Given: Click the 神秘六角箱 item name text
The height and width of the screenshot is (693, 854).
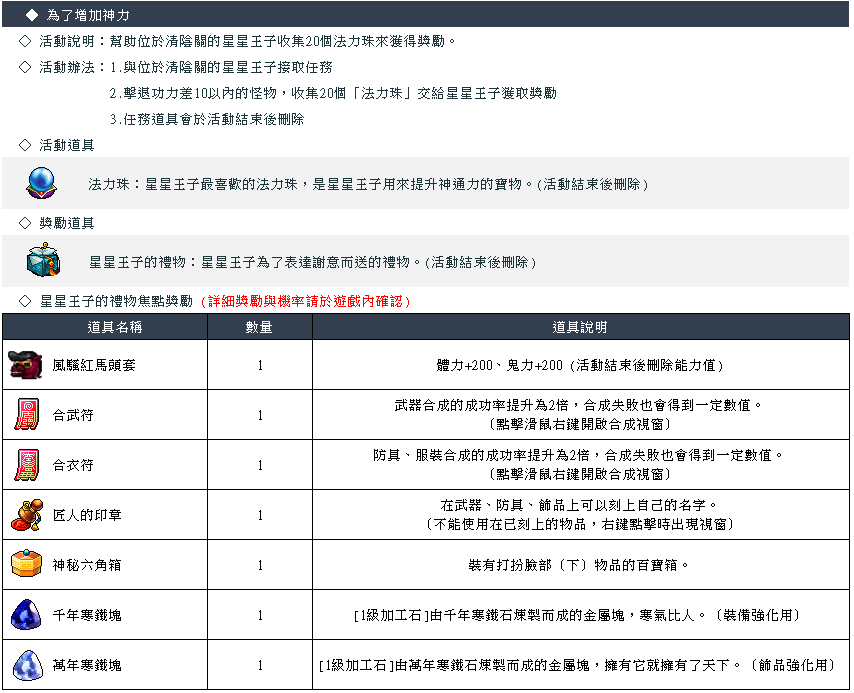Looking at the screenshot, I should [x=87, y=565].
